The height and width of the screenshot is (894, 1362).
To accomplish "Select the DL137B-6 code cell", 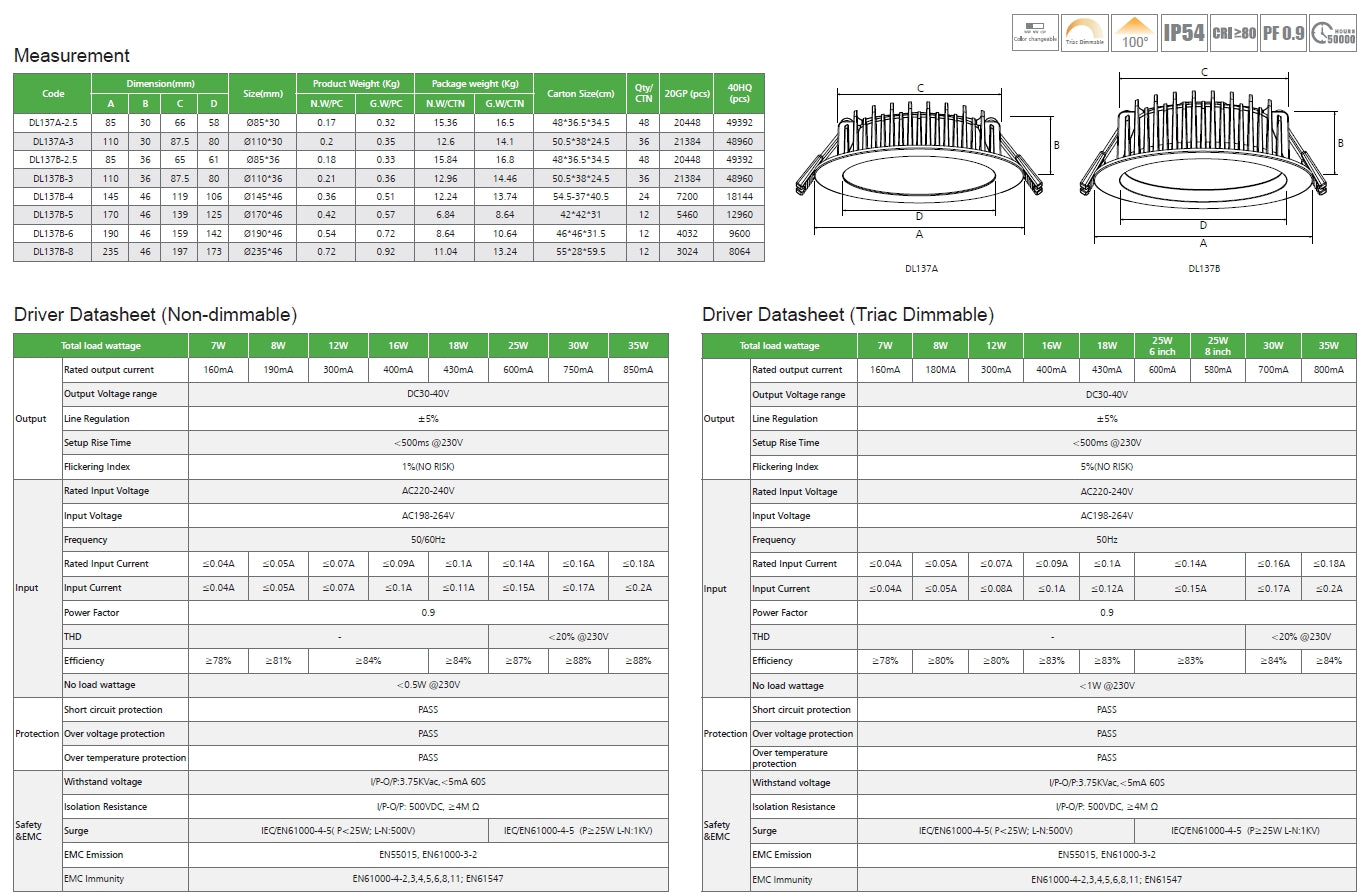I will point(52,233).
